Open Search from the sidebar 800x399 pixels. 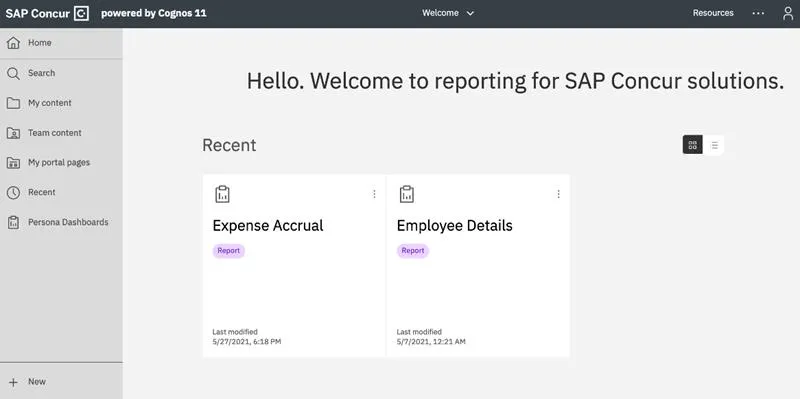pos(61,73)
